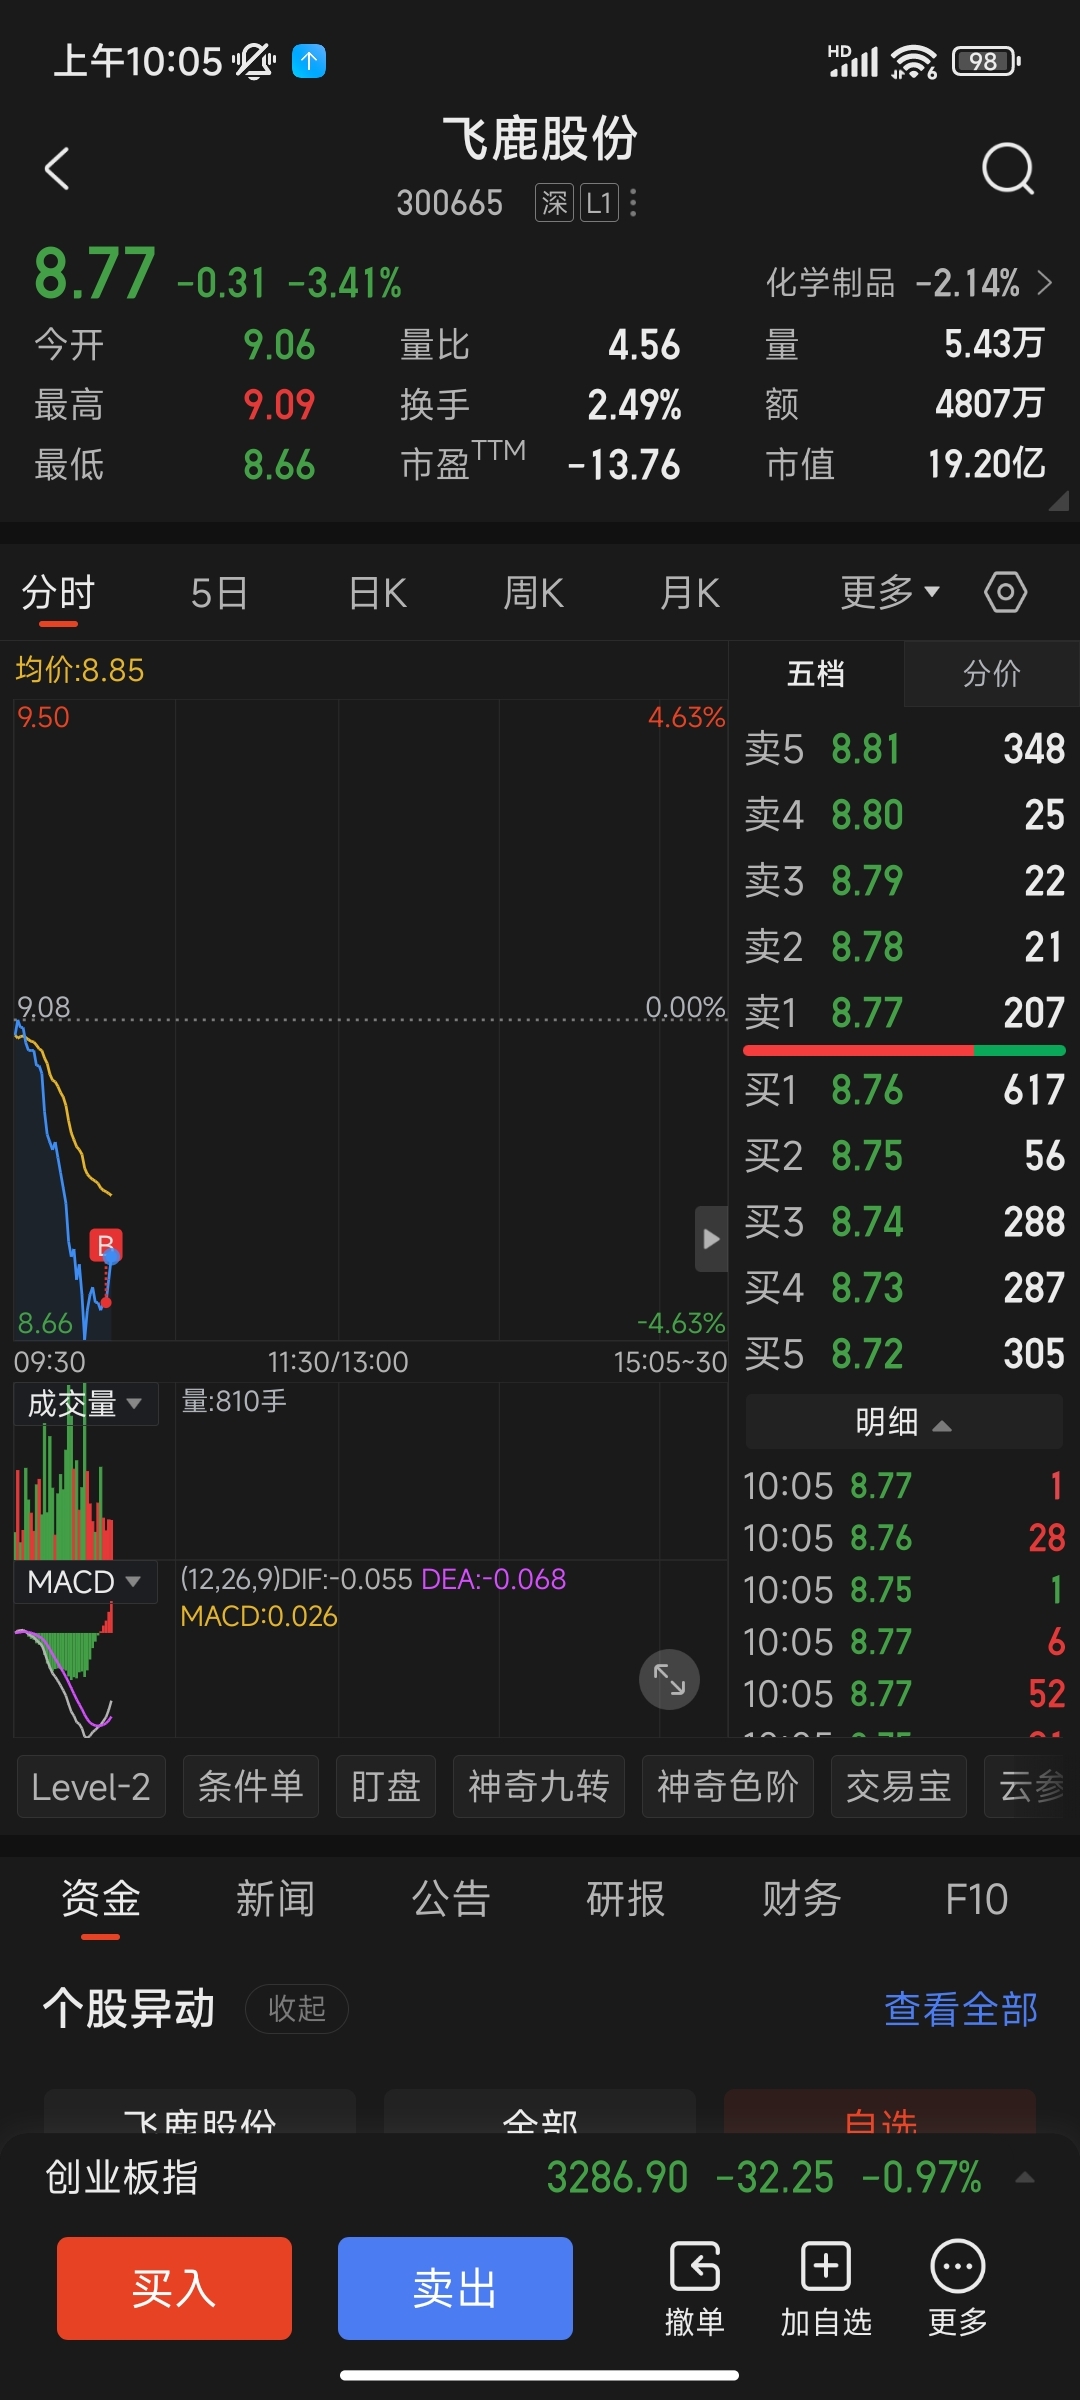The width and height of the screenshot is (1080, 2400).
Task: Tap the Level-2 feature button
Action: point(91,1786)
